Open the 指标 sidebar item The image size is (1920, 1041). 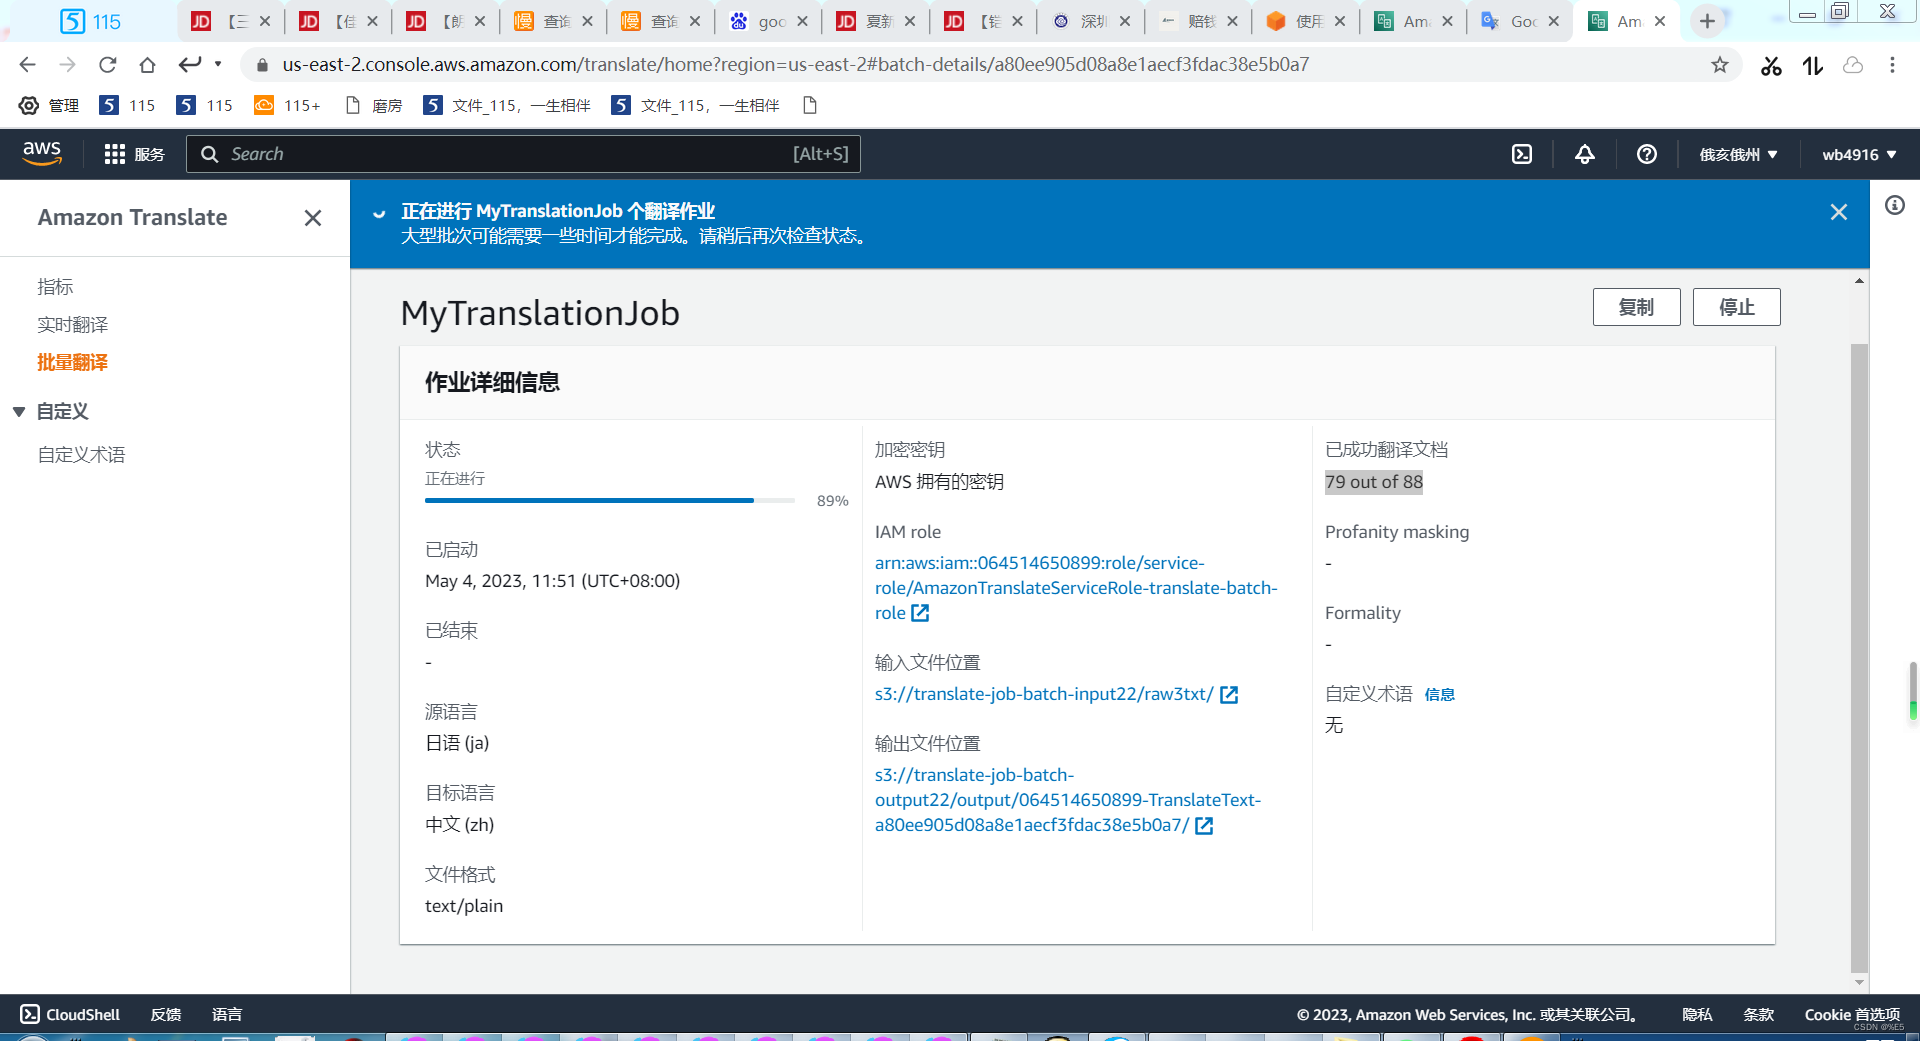coord(56,287)
